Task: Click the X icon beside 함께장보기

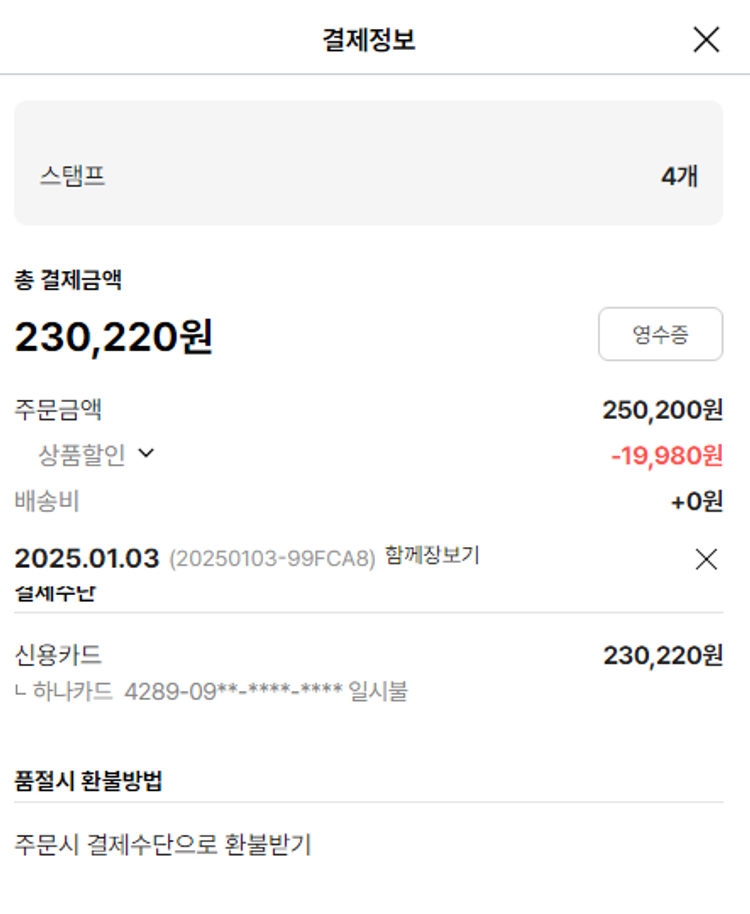Action: (x=706, y=560)
